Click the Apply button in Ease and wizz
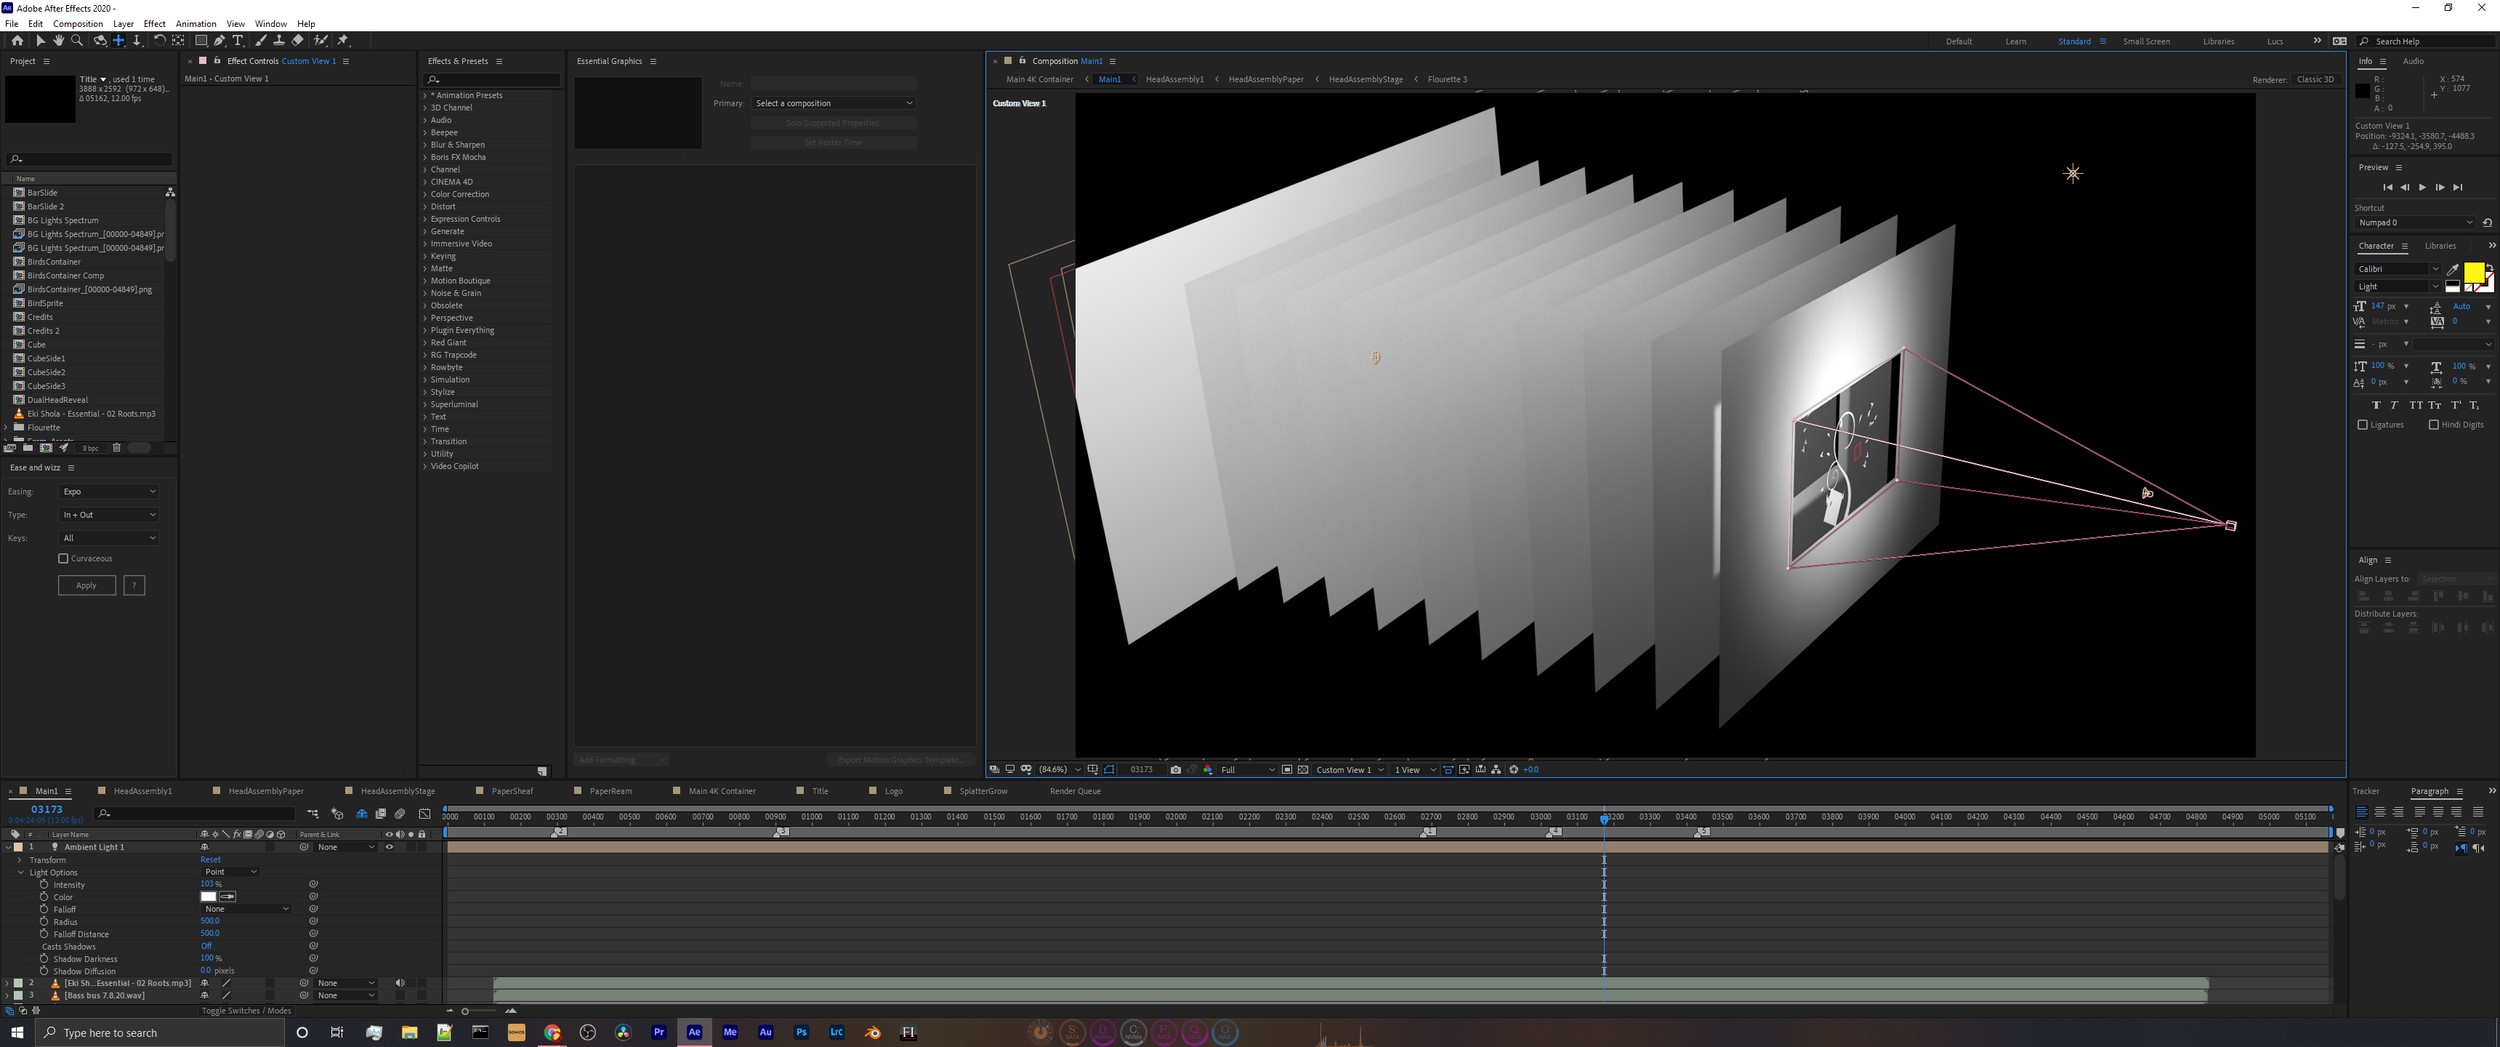2500x1047 pixels. coord(87,585)
